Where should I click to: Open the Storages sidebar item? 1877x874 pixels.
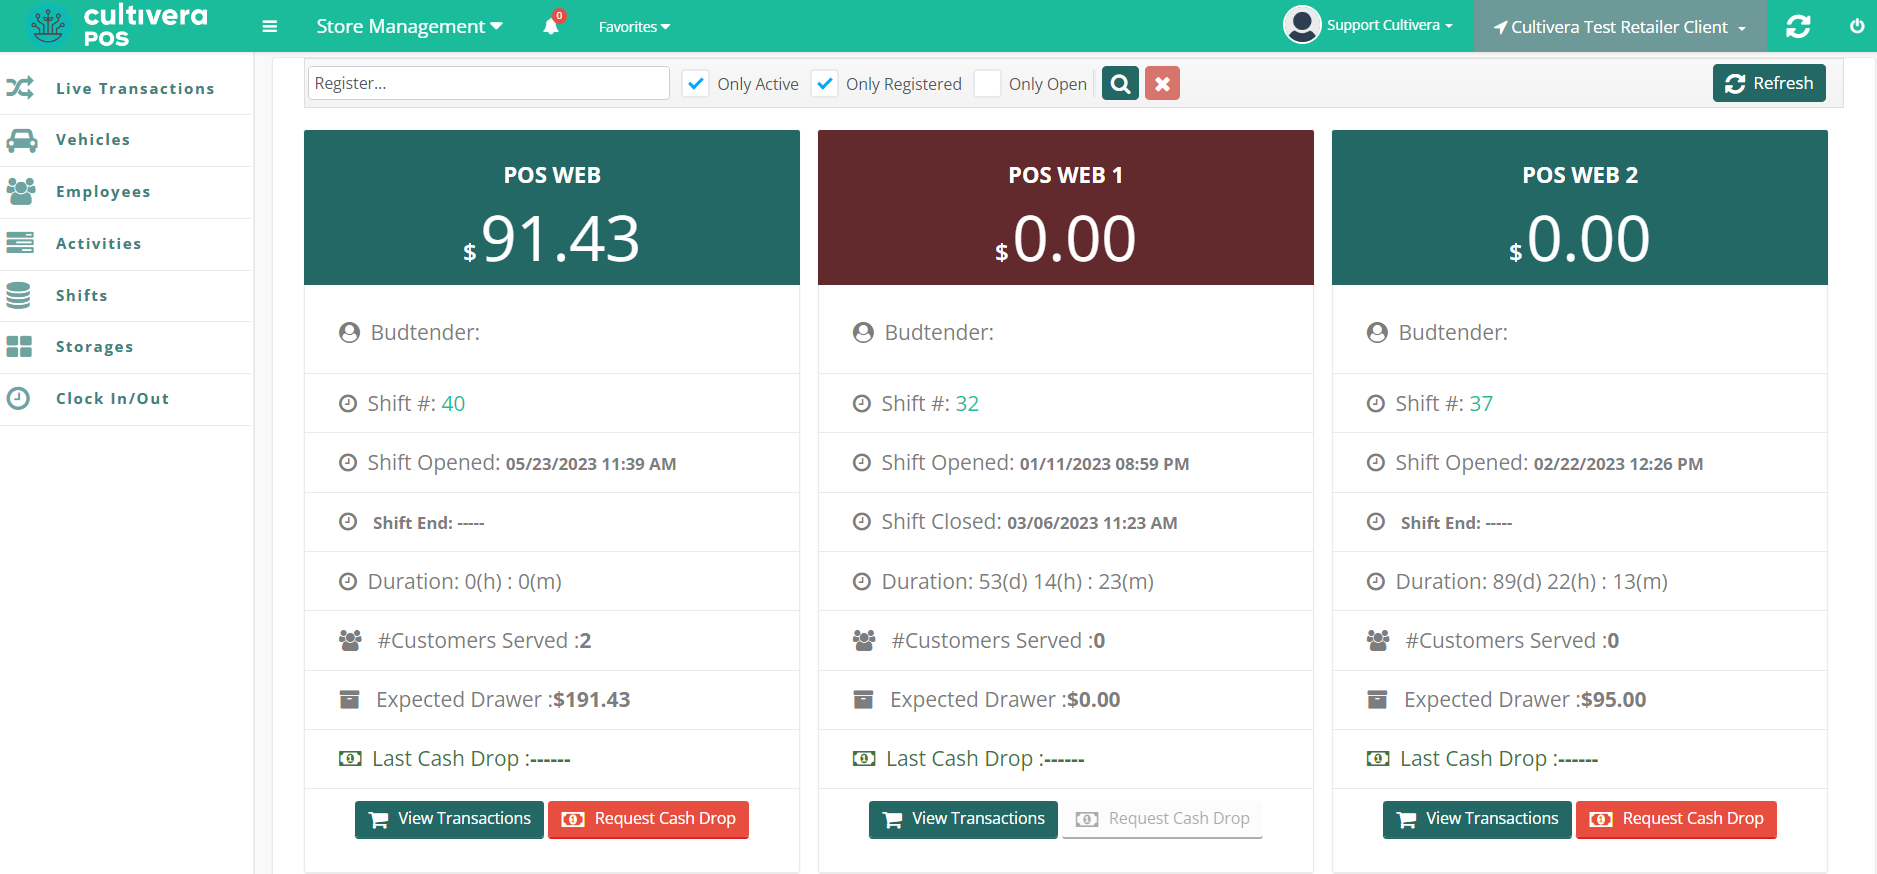click(x=95, y=347)
